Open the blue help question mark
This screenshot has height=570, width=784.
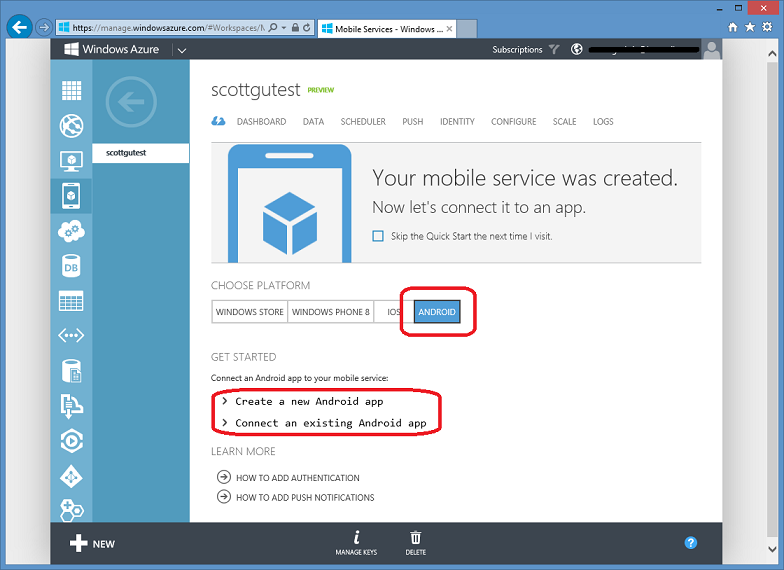pos(690,542)
